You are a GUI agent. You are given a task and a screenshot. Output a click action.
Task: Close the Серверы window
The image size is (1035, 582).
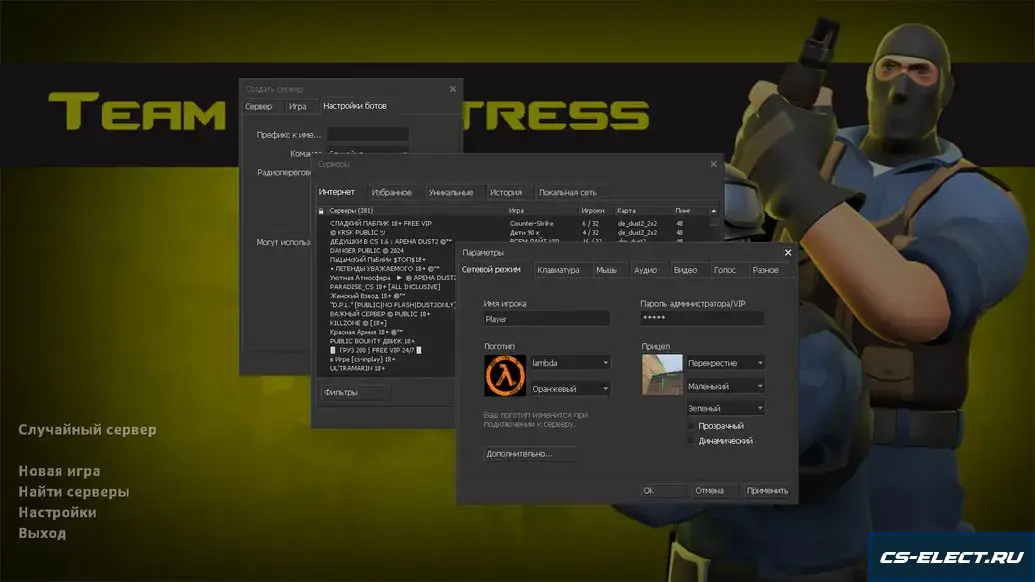[x=714, y=164]
